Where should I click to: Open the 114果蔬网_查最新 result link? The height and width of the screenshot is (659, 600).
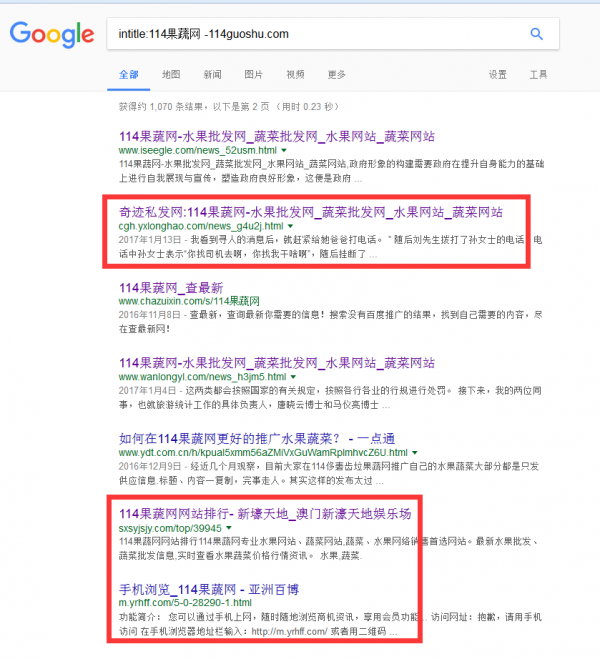[171, 288]
